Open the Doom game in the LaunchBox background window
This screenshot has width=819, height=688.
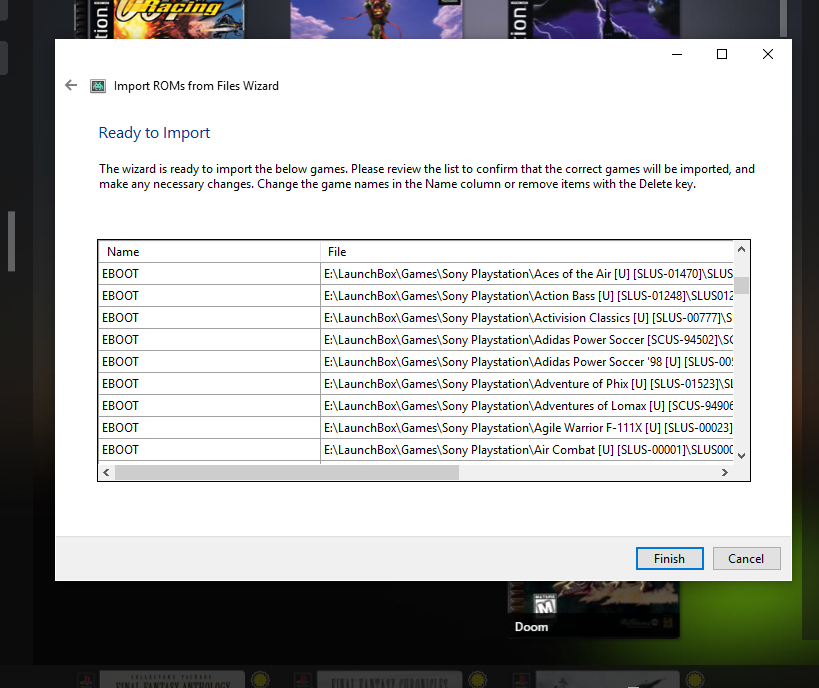coord(593,610)
